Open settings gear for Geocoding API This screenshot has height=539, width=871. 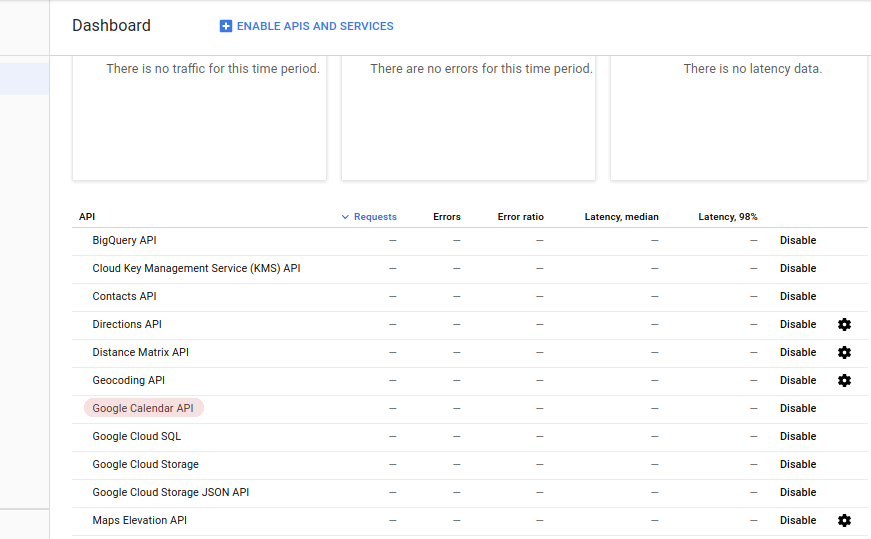[x=844, y=381]
